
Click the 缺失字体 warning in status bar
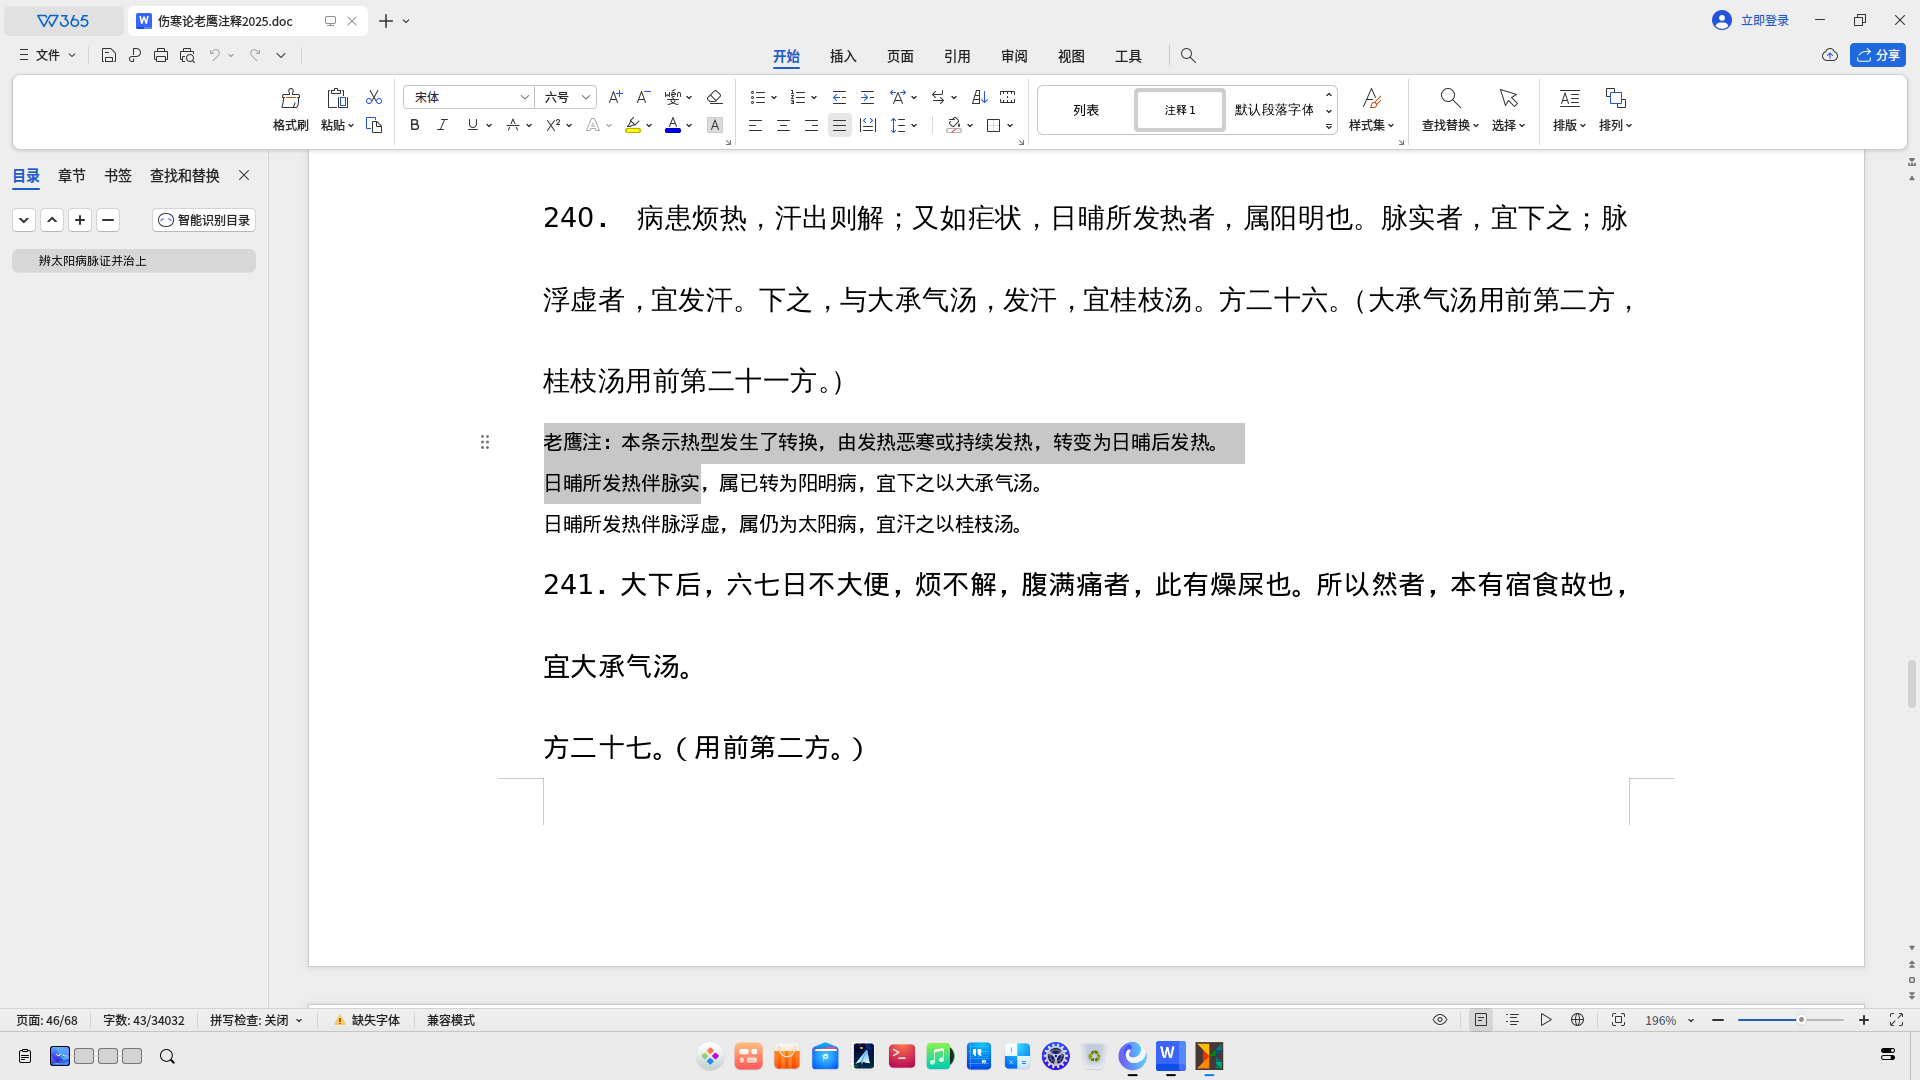tap(366, 1020)
